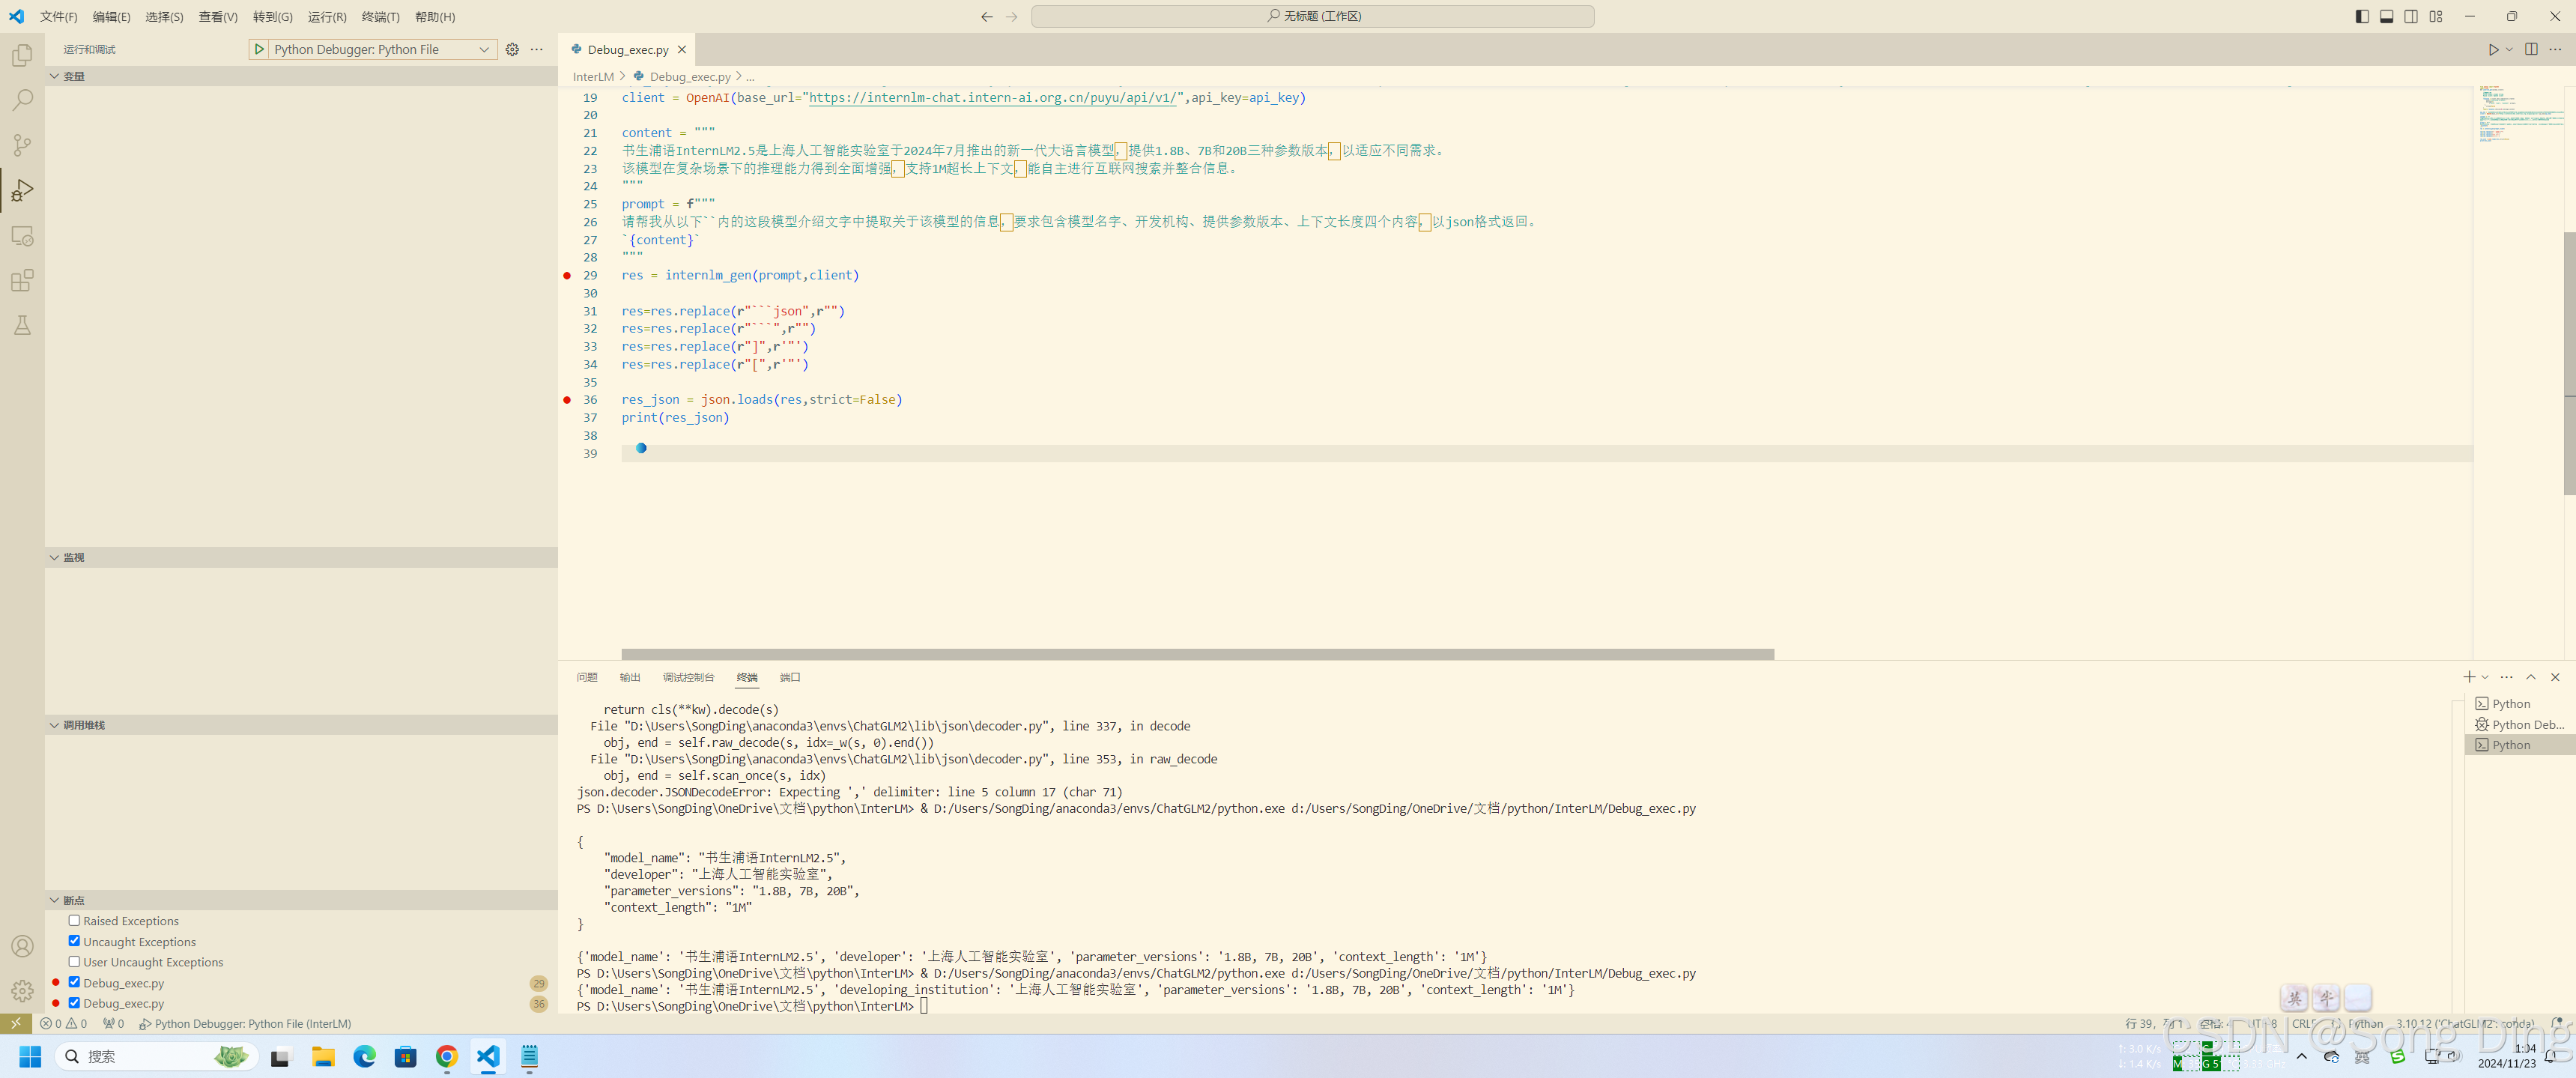Screen dimensions: 2576x1078
Task: Enable the Raised Exceptions breakpoint checkbox
Action: pos(74,920)
